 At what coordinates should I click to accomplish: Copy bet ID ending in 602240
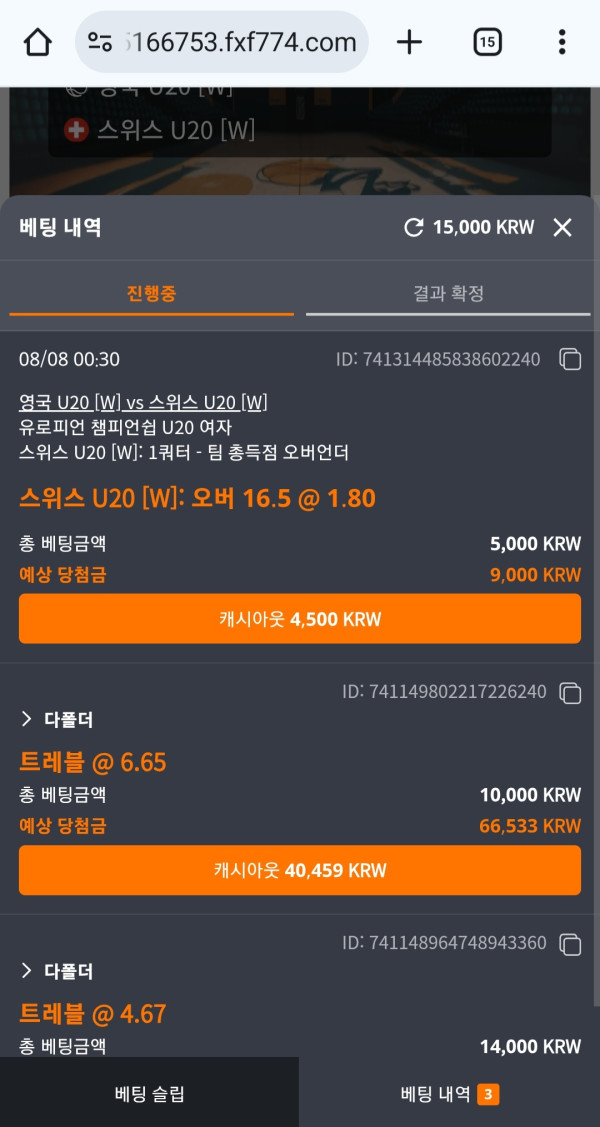[x=570, y=359]
